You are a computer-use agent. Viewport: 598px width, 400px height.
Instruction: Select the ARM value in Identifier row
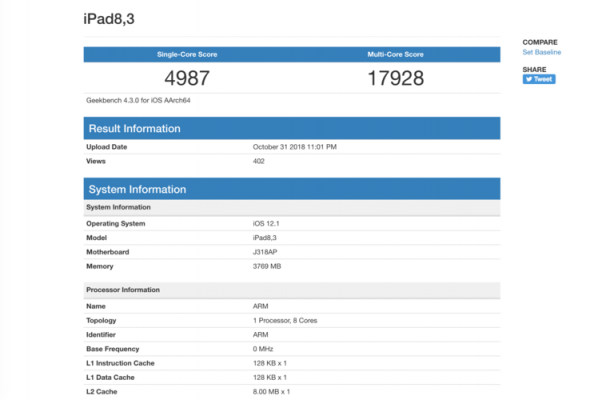[260, 334]
